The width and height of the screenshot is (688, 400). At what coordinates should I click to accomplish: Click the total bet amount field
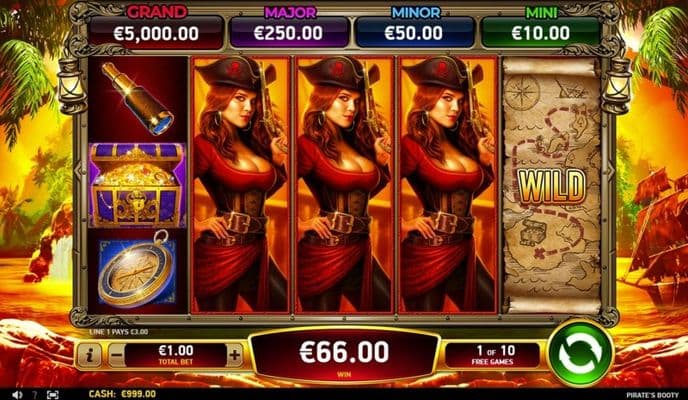(x=176, y=355)
